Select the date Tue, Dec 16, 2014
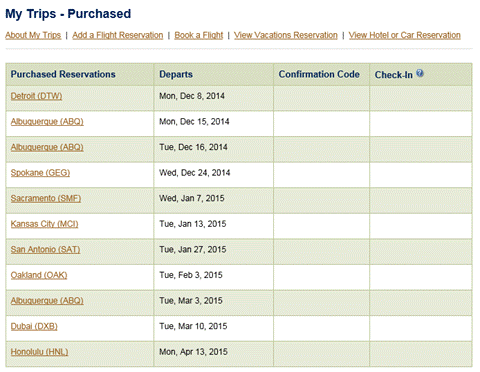Image resolution: width=480 pixels, height=372 pixels. point(193,147)
